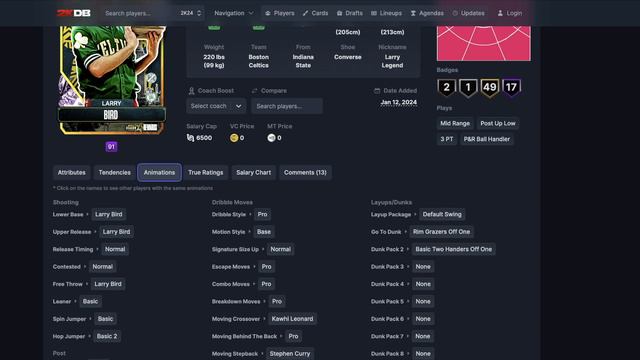Click Free Throw Larry Bird animation

click(x=108, y=284)
